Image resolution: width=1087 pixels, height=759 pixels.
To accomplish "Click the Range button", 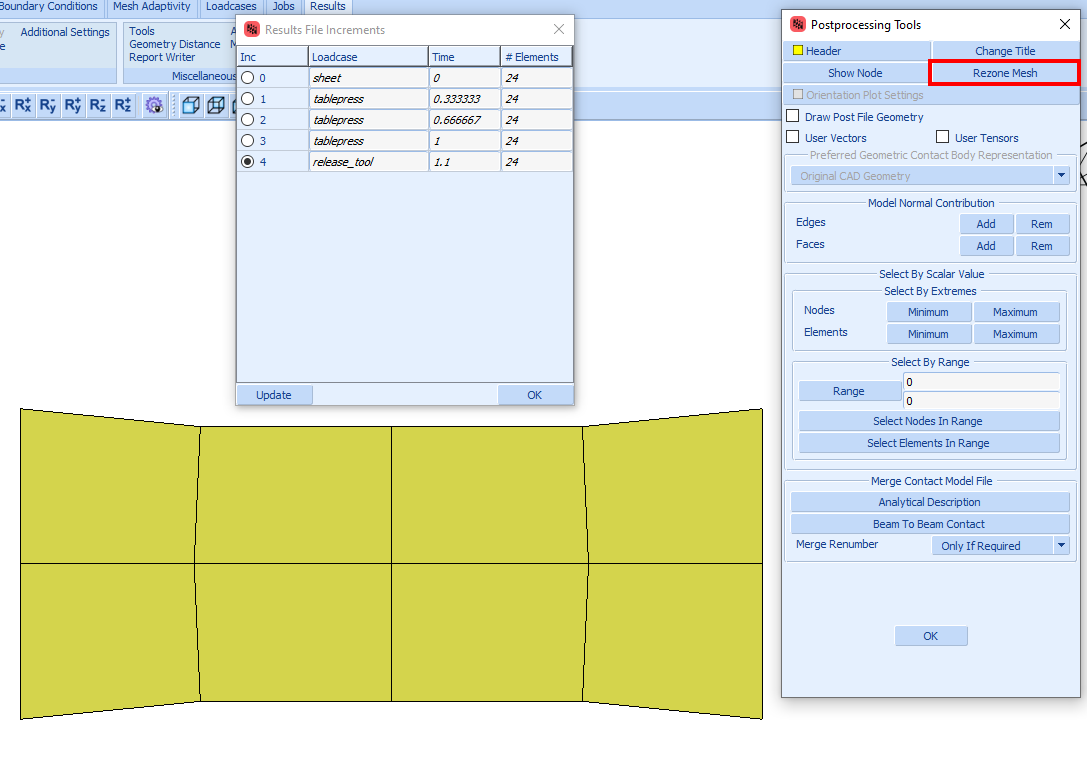I will click(x=849, y=391).
